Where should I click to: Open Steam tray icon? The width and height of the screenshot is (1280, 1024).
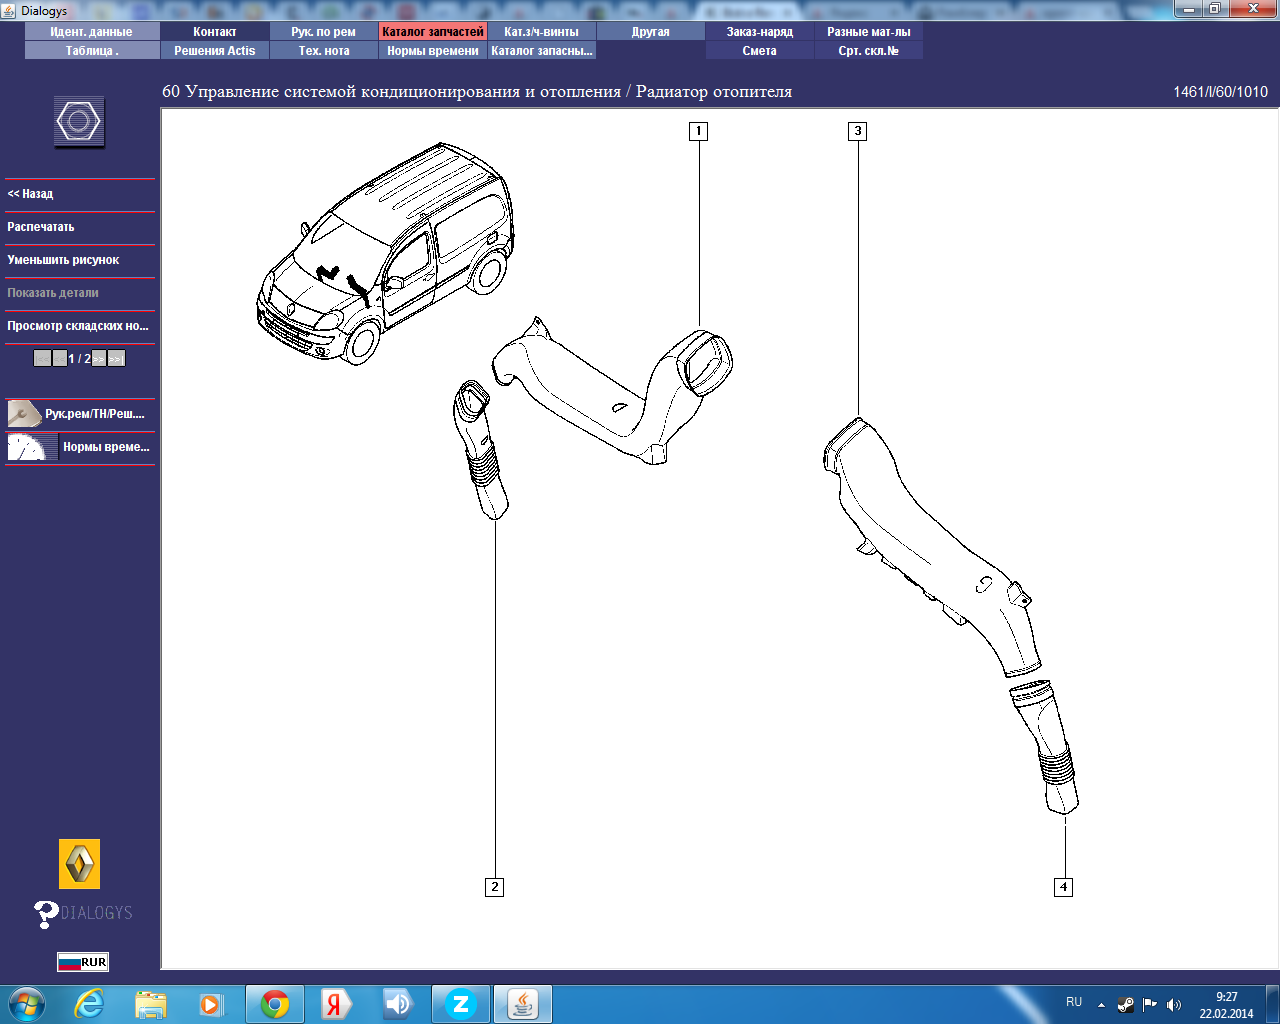(x=1126, y=1005)
